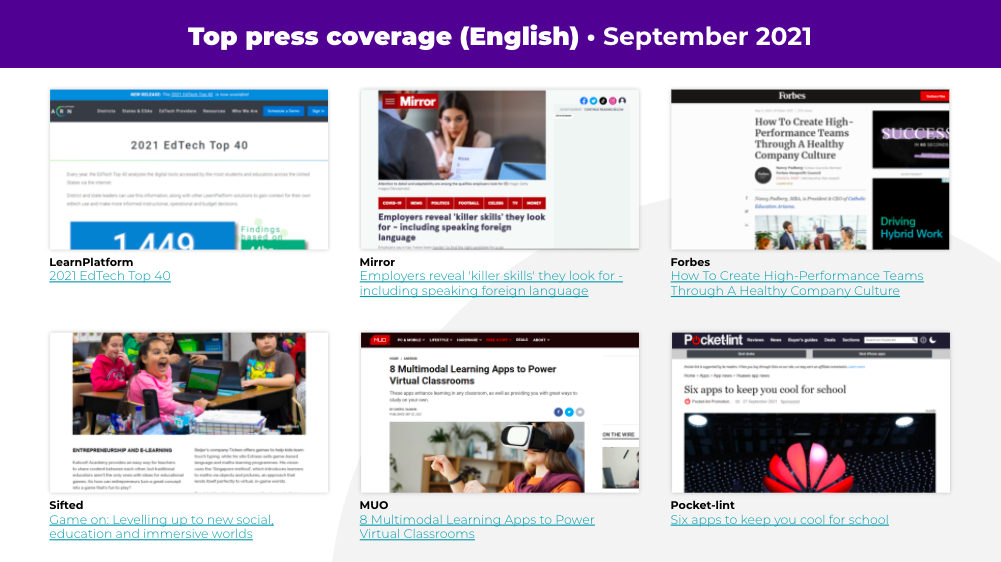The width and height of the screenshot is (1001, 562).
Task: Open Pocket-lint Reviews menu item
Action: (x=755, y=340)
